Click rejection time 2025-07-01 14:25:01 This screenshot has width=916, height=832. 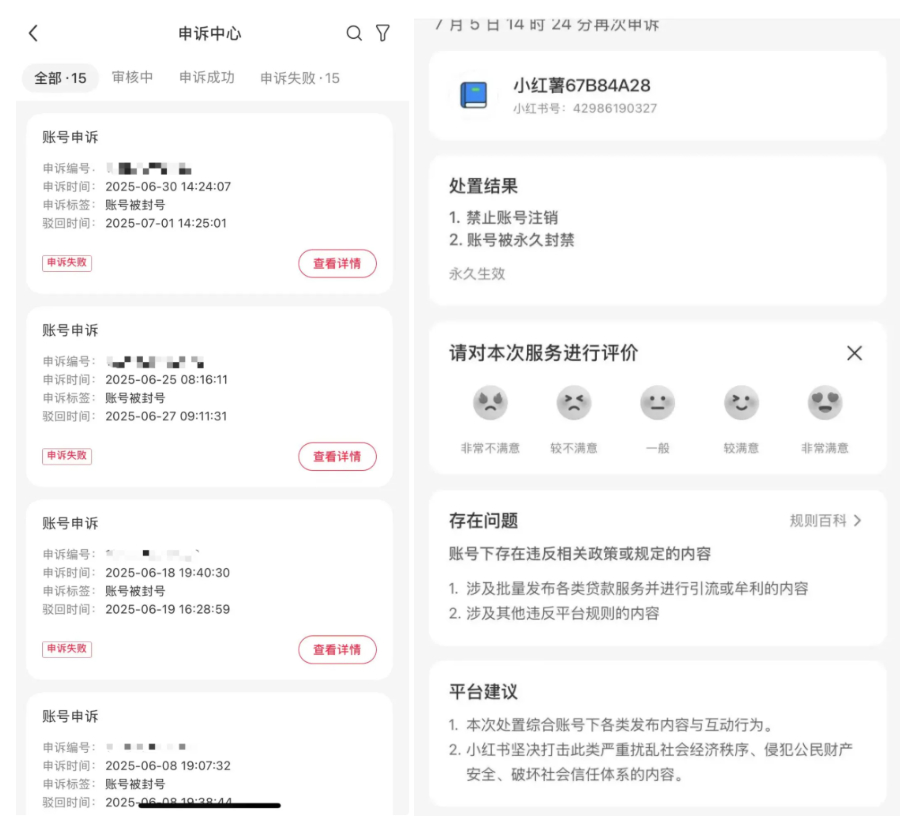click(x=166, y=223)
